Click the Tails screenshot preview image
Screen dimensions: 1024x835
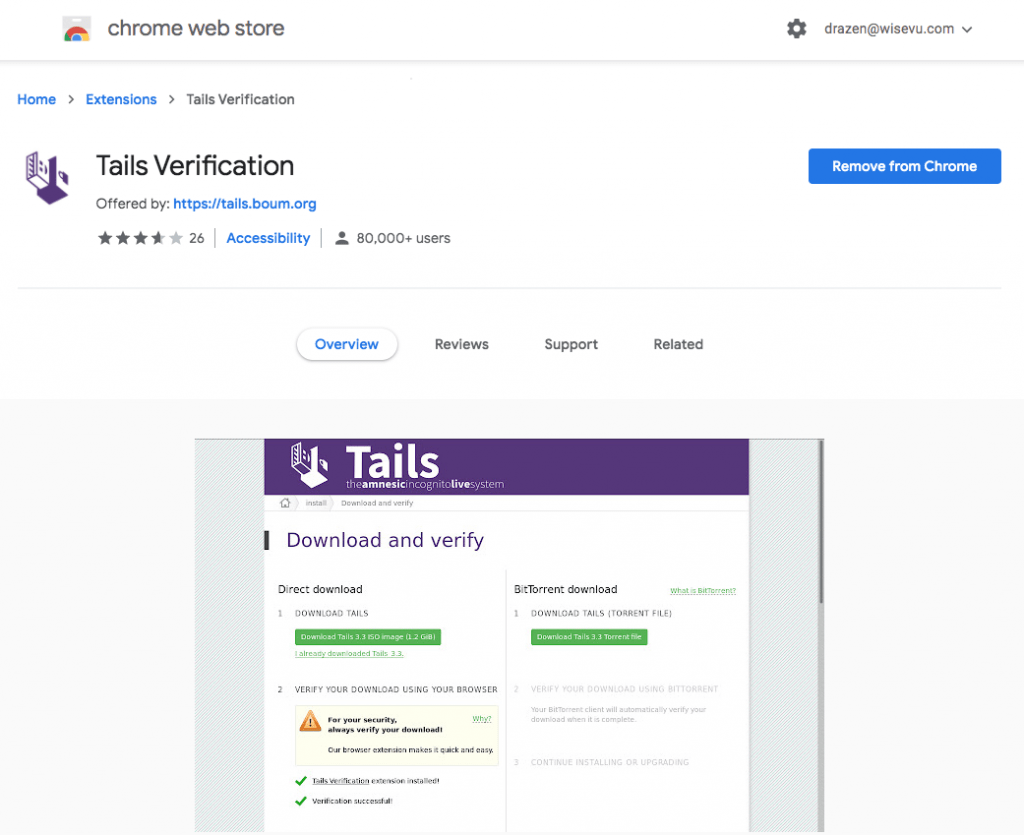(x=509, y=635)
